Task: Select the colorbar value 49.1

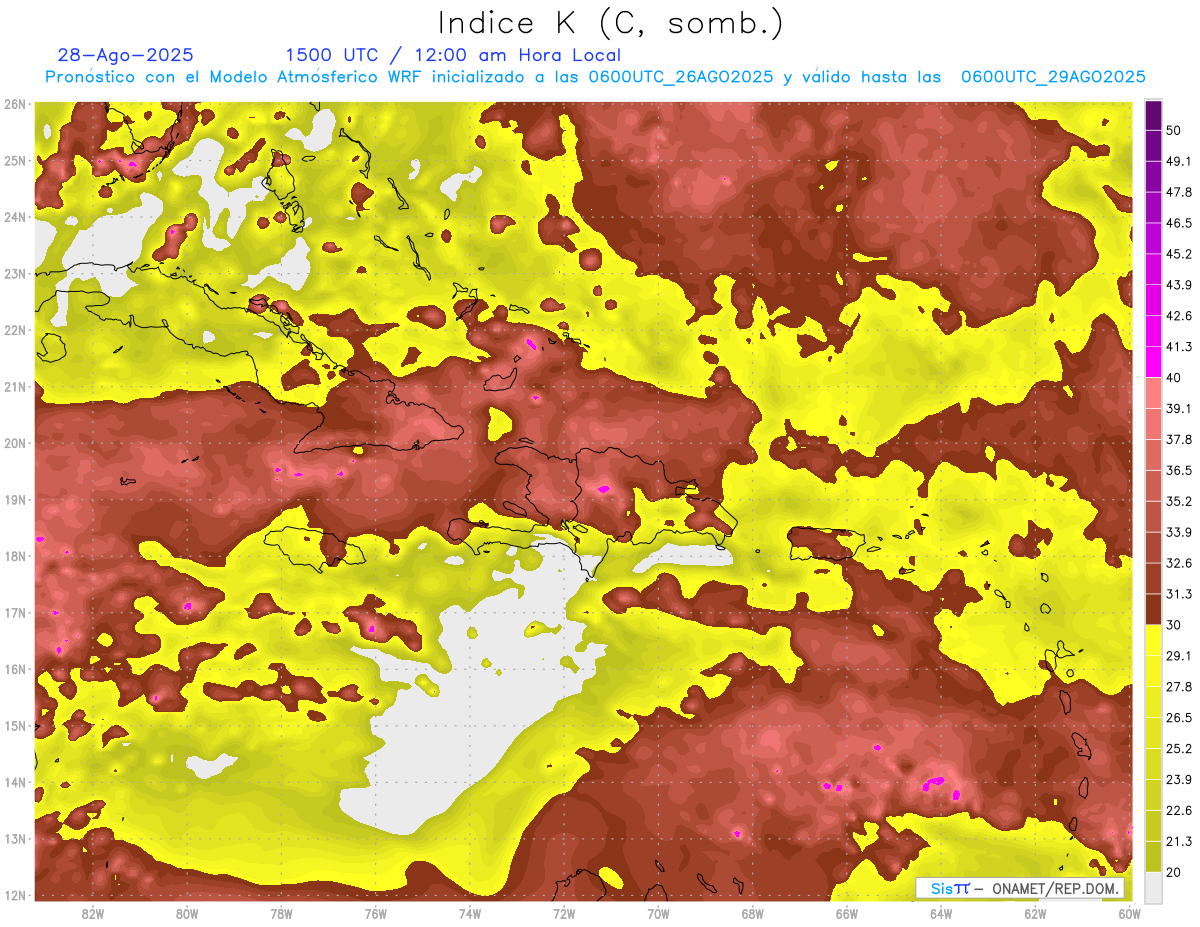Action: pos(1179,161)
